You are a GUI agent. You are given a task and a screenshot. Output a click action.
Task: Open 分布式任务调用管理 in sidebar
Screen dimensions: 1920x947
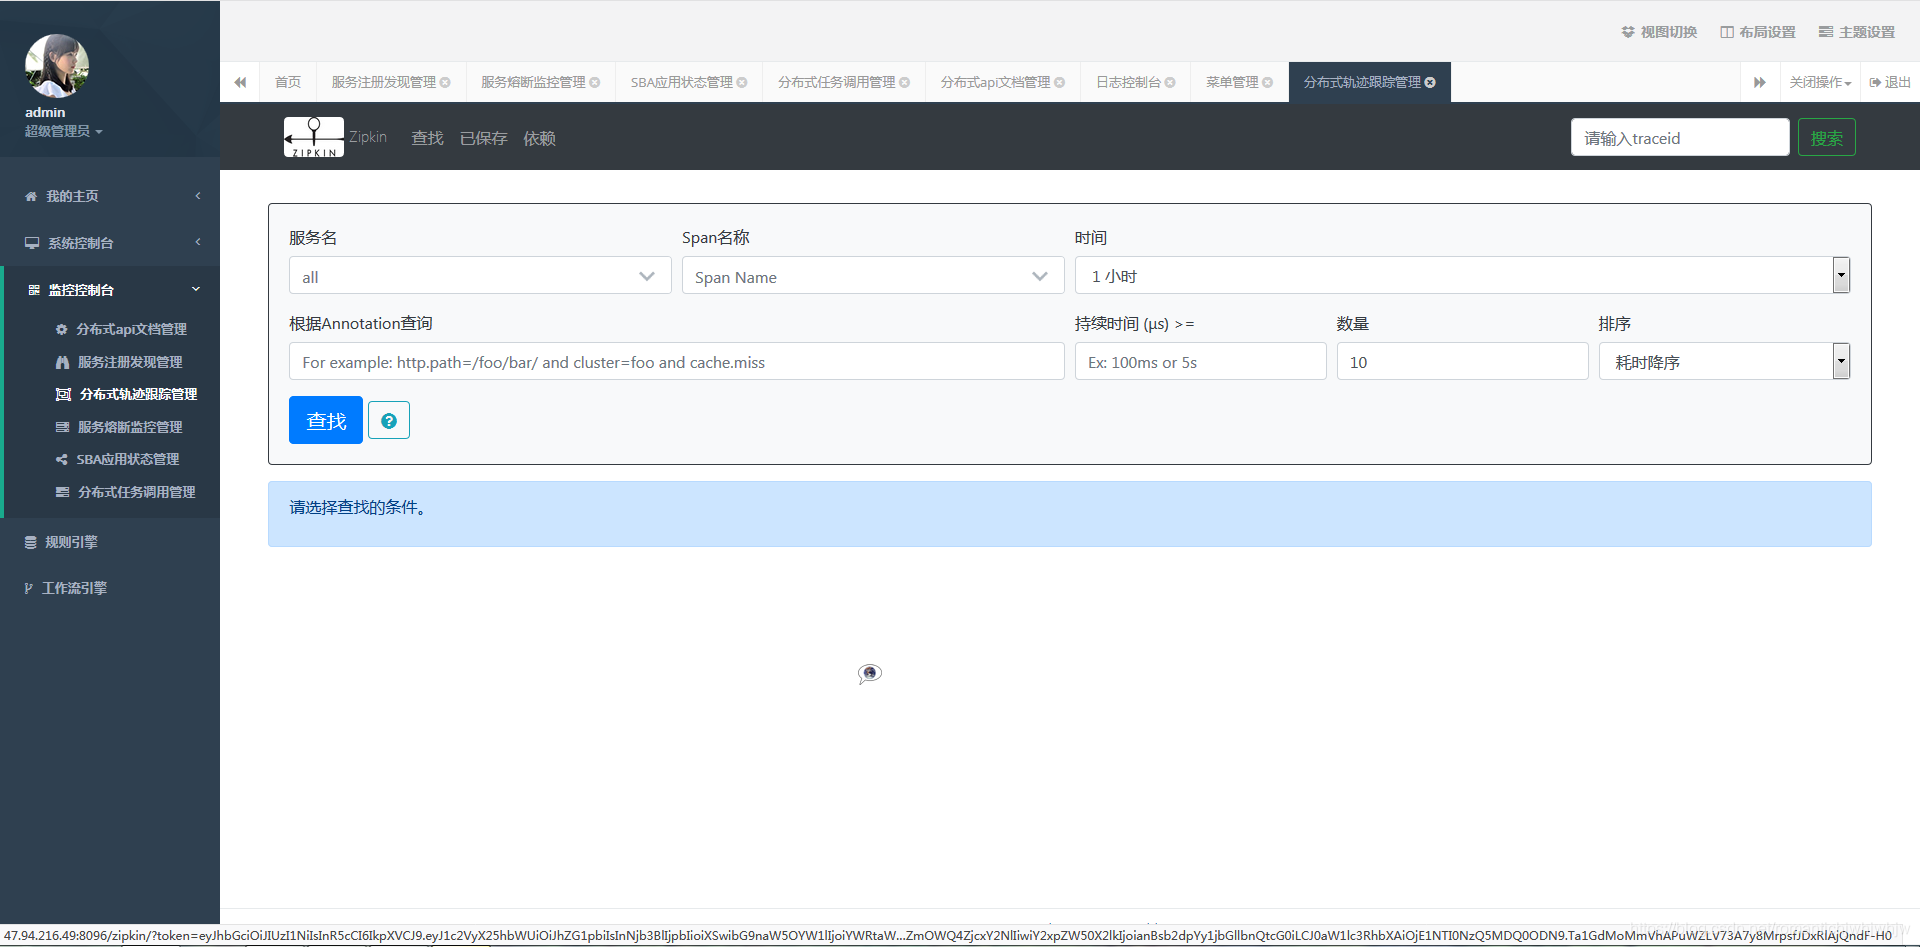click(136, 492)
